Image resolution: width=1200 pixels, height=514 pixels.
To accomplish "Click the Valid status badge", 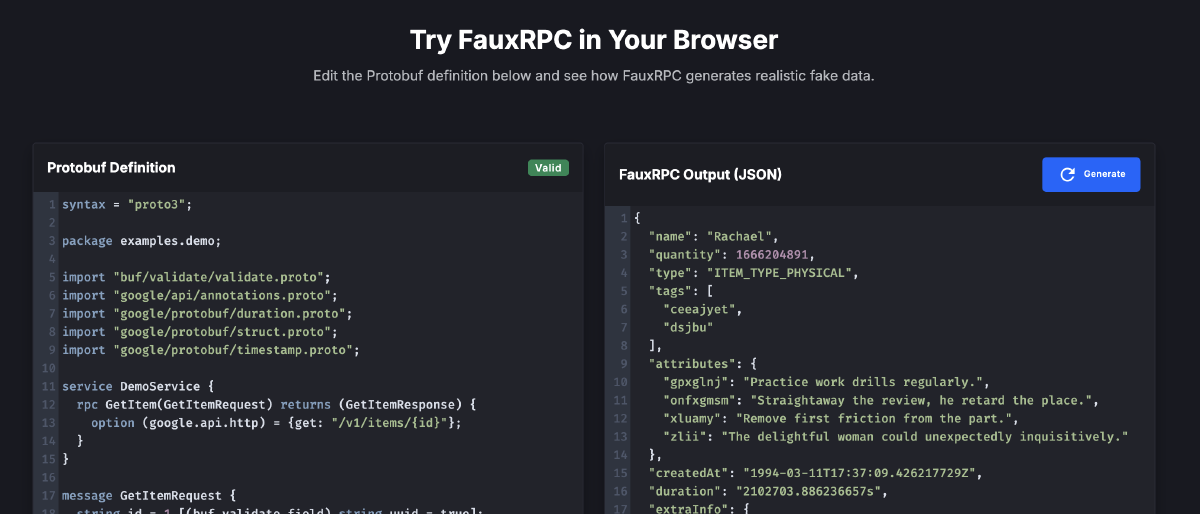I will click(x=548, y=168).
